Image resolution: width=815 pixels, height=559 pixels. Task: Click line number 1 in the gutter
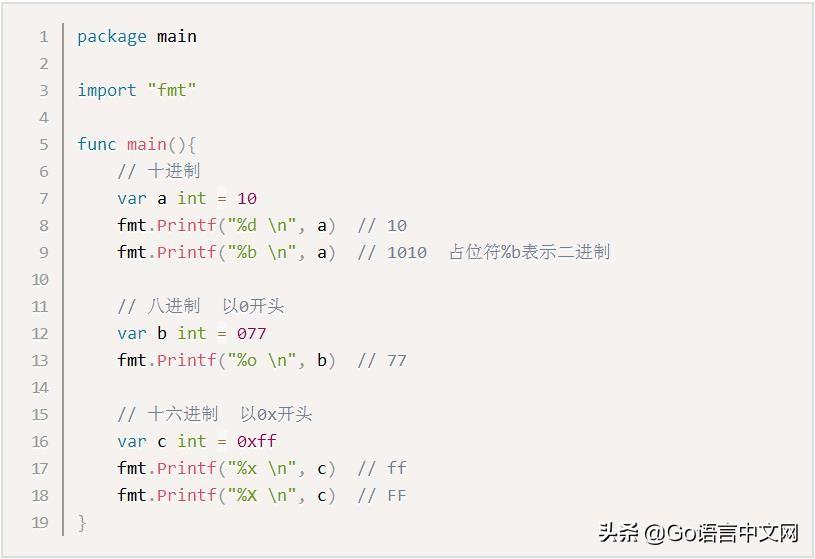point(43,37)
